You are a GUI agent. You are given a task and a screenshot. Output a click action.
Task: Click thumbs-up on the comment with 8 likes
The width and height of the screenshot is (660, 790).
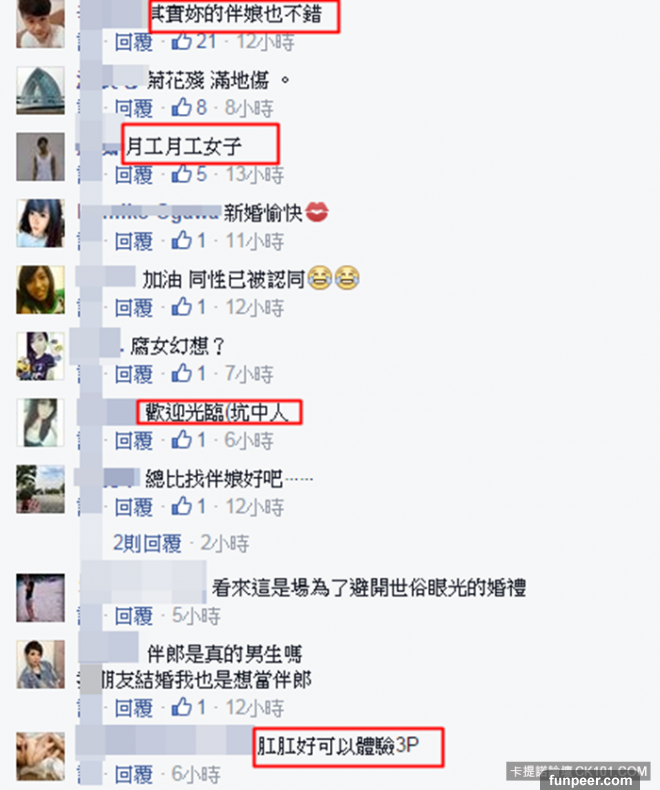tap(181, 107)
